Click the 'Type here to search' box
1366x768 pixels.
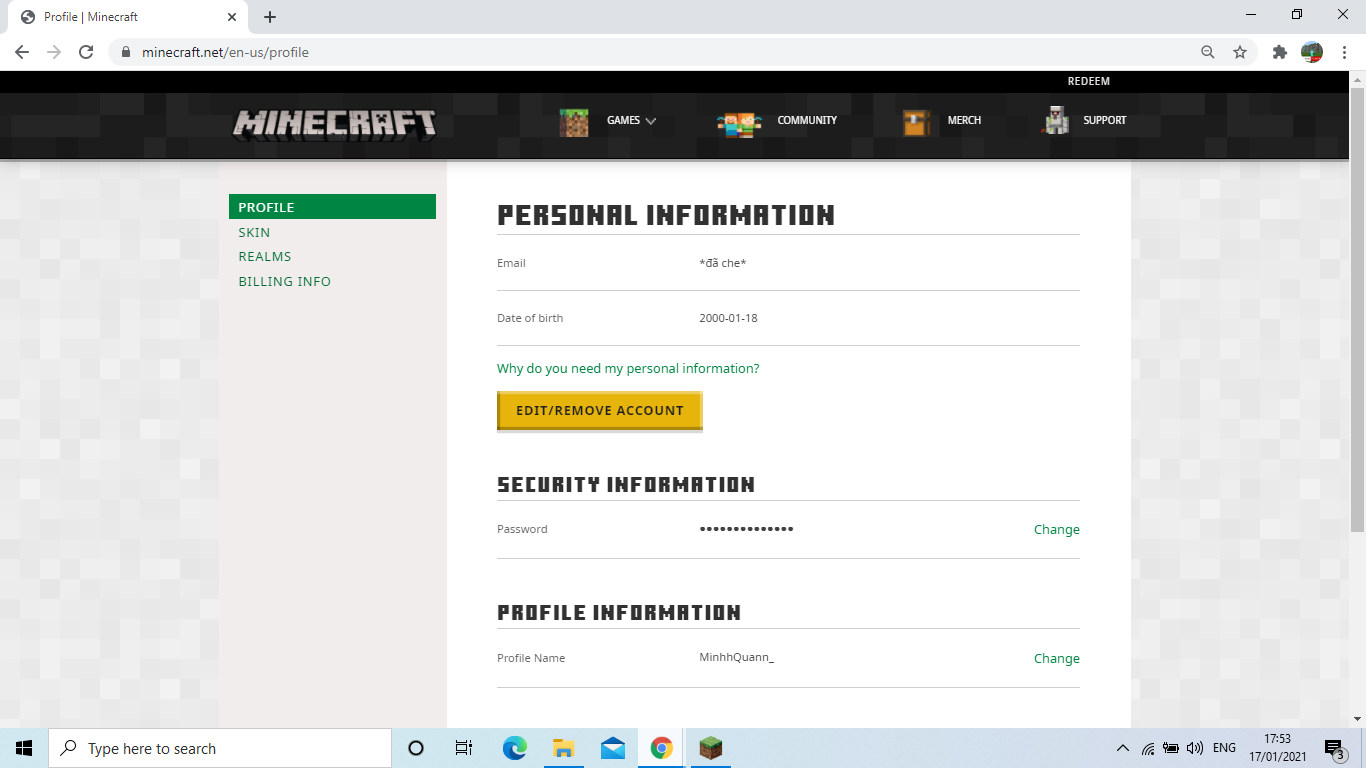[220, 748]
